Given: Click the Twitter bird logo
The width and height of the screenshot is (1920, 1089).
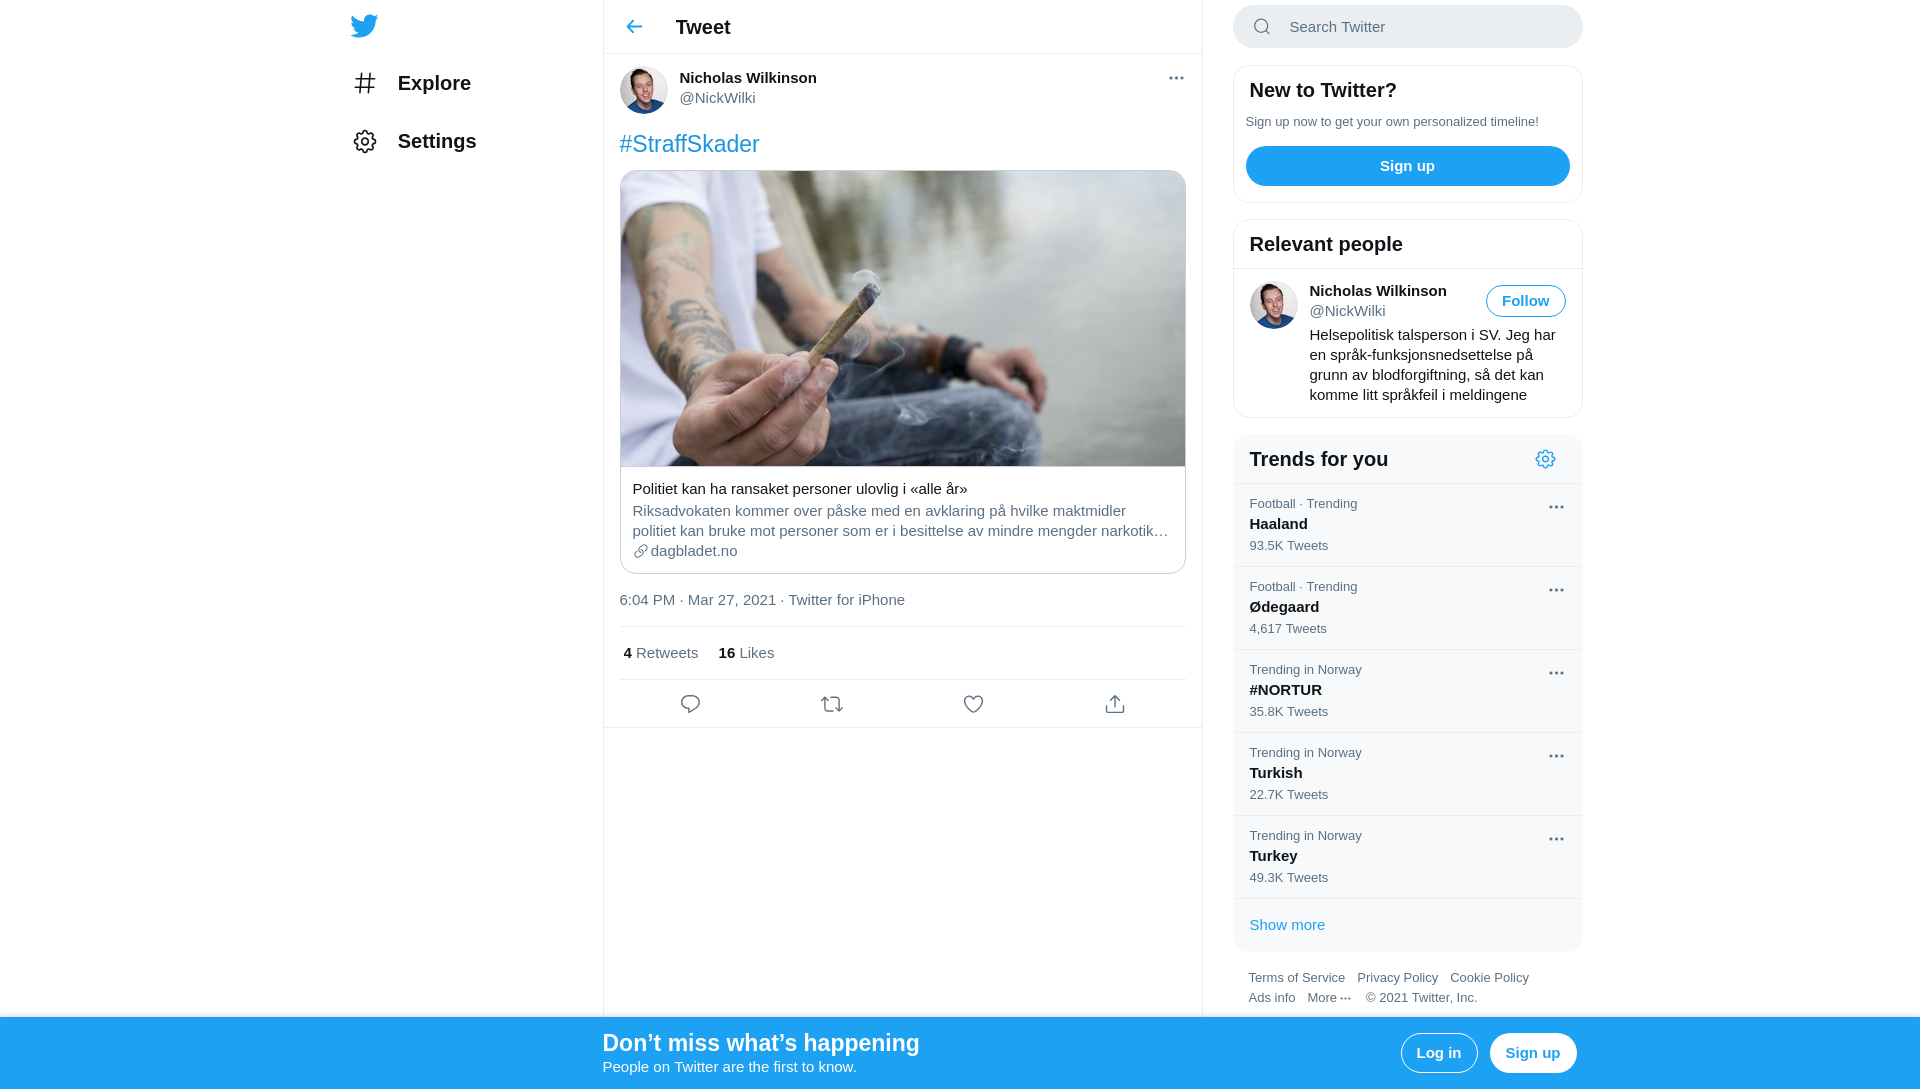Looking at the screenshot, I should click(x=364, y=26).
